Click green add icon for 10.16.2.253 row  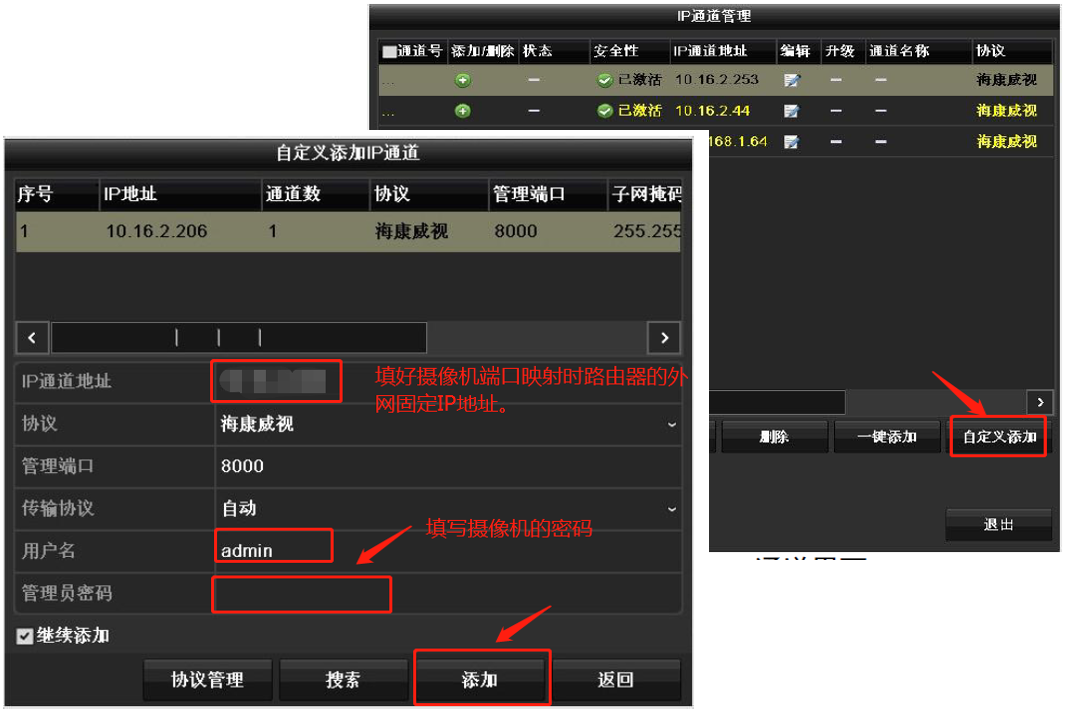tap(463, 80)
